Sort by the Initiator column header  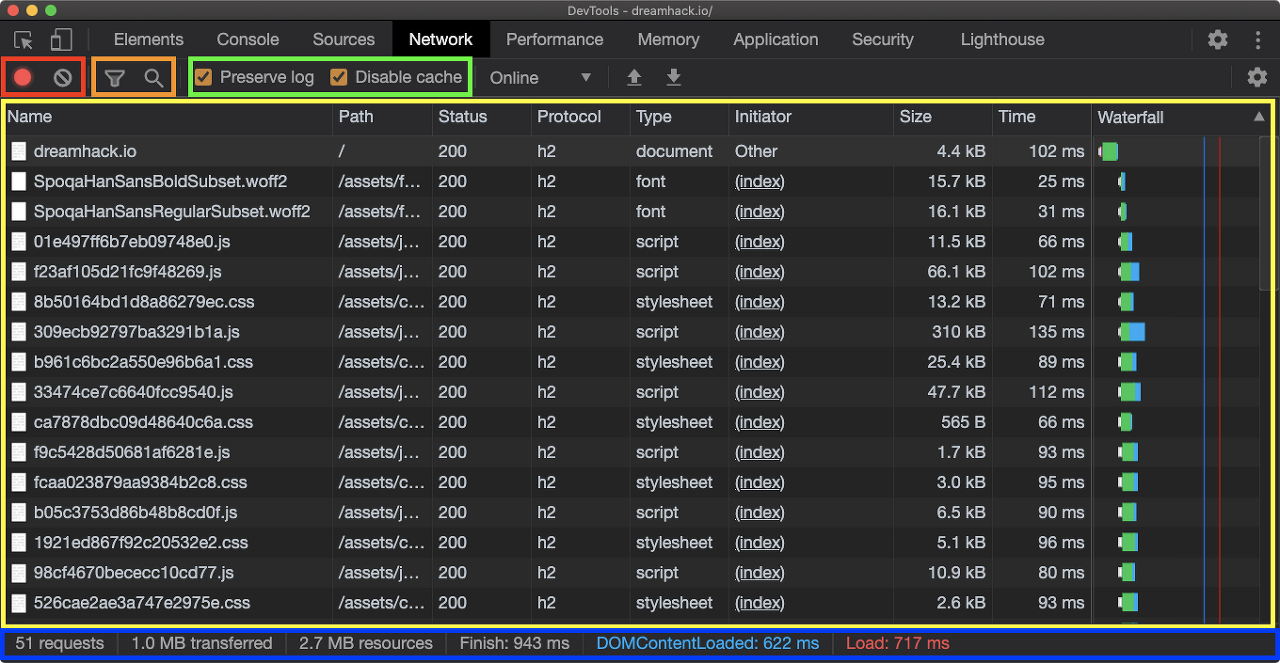pyautogui.click(x=811, y=117)
